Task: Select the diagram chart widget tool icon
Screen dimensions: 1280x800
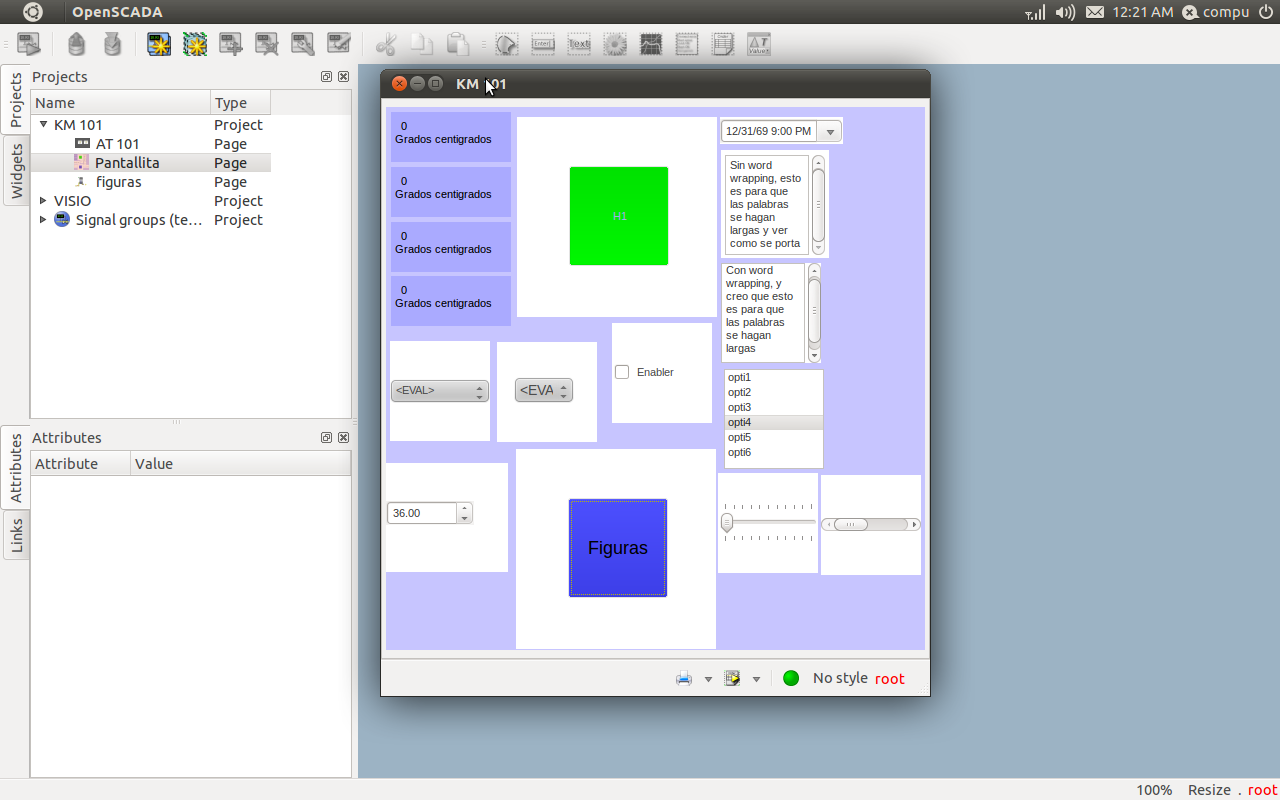Action: pyautogui.click(x=651, y=44)
